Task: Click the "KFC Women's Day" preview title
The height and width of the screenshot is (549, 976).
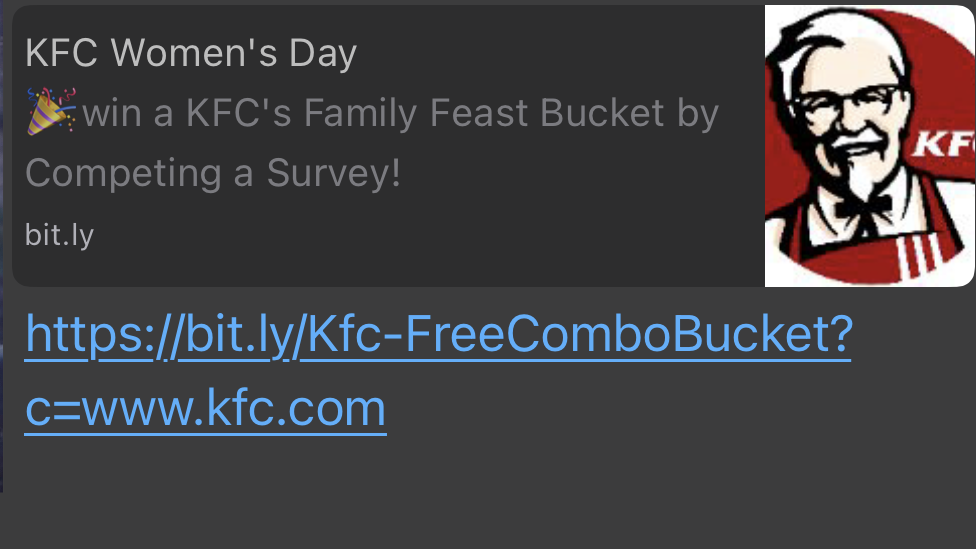Action: (190, 52)
